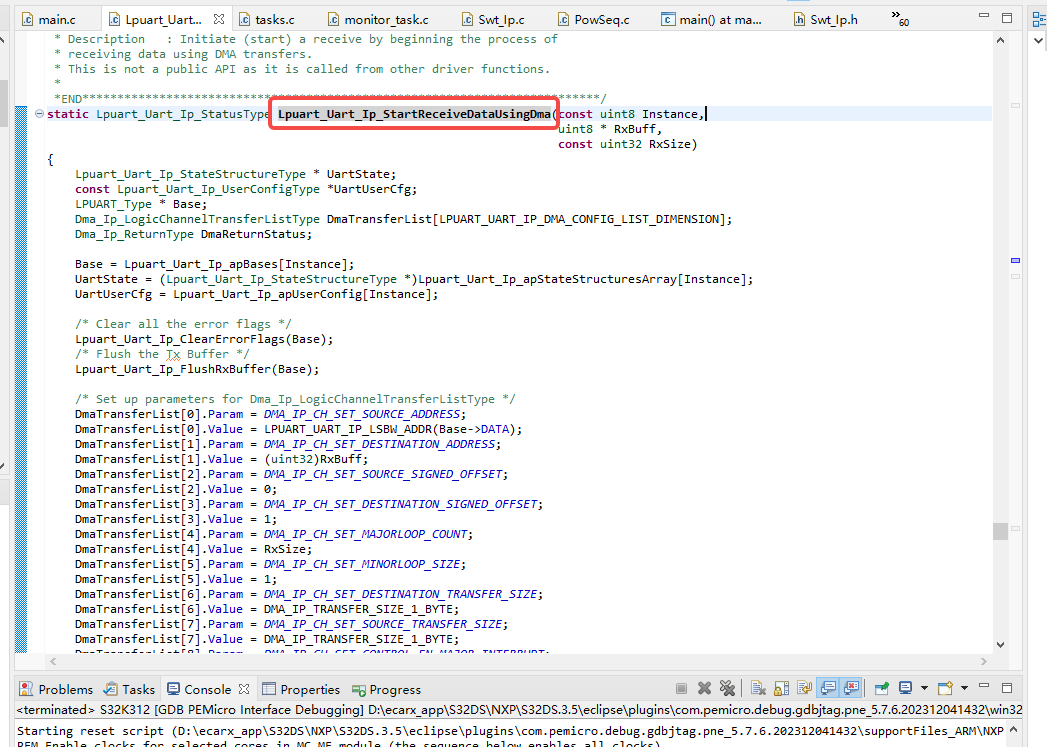
Task: Pin the current console
Action: tap(881, 688)
